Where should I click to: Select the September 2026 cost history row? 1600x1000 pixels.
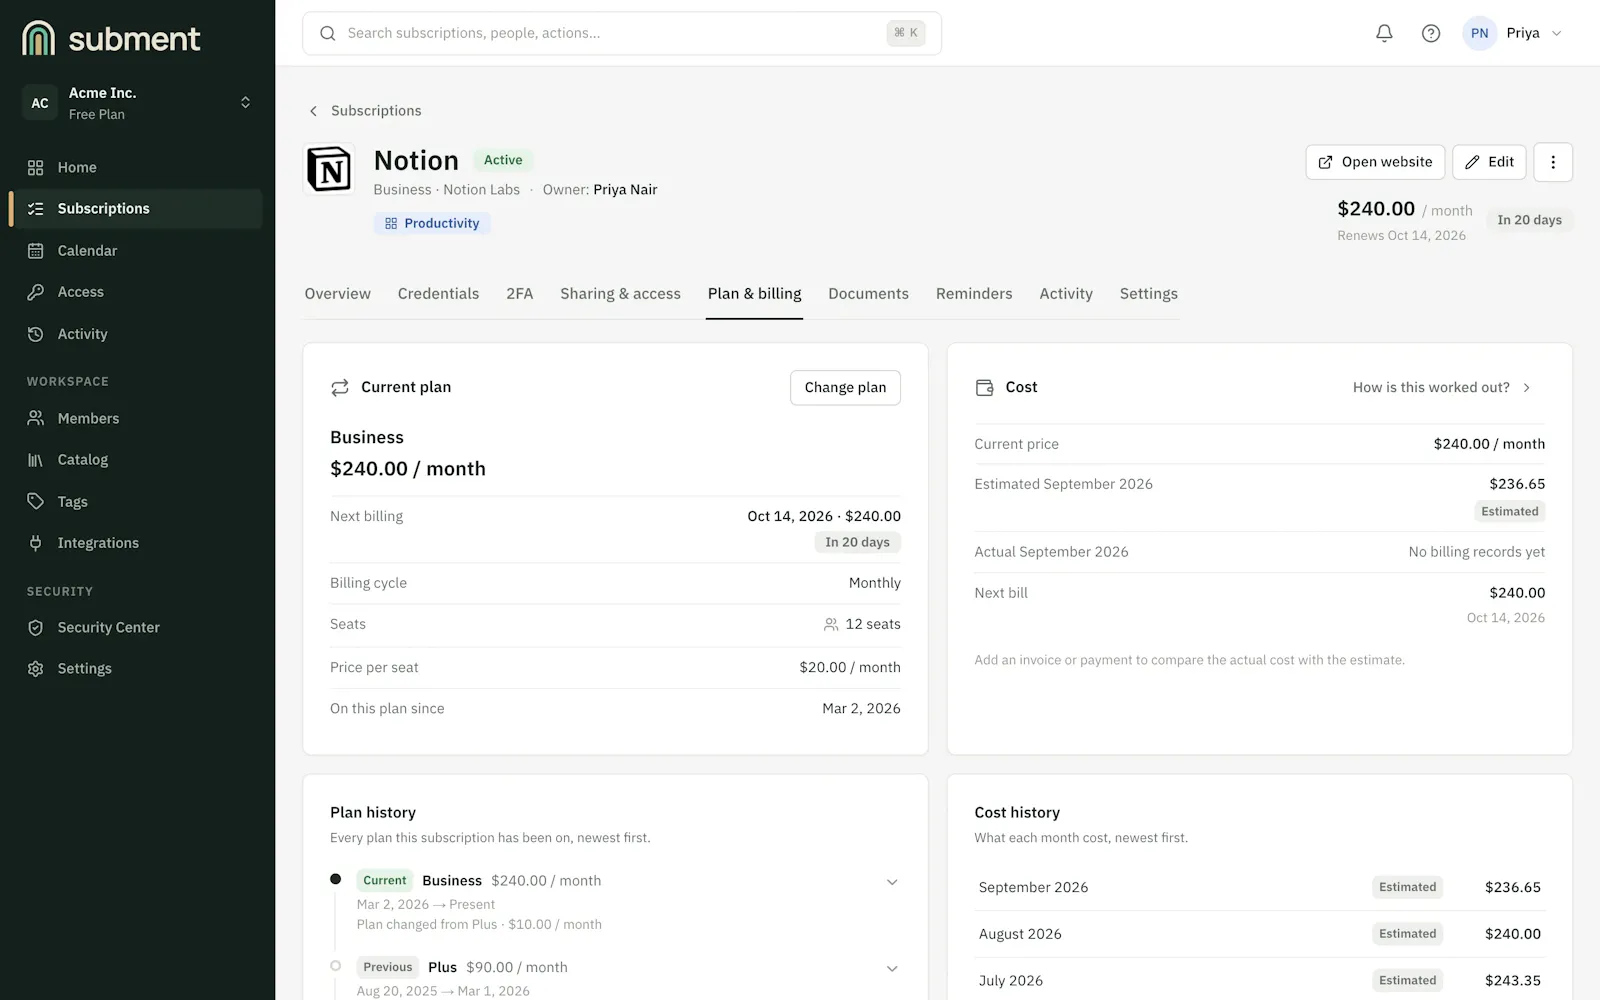pyautogui.click(x=1260, y=887)
